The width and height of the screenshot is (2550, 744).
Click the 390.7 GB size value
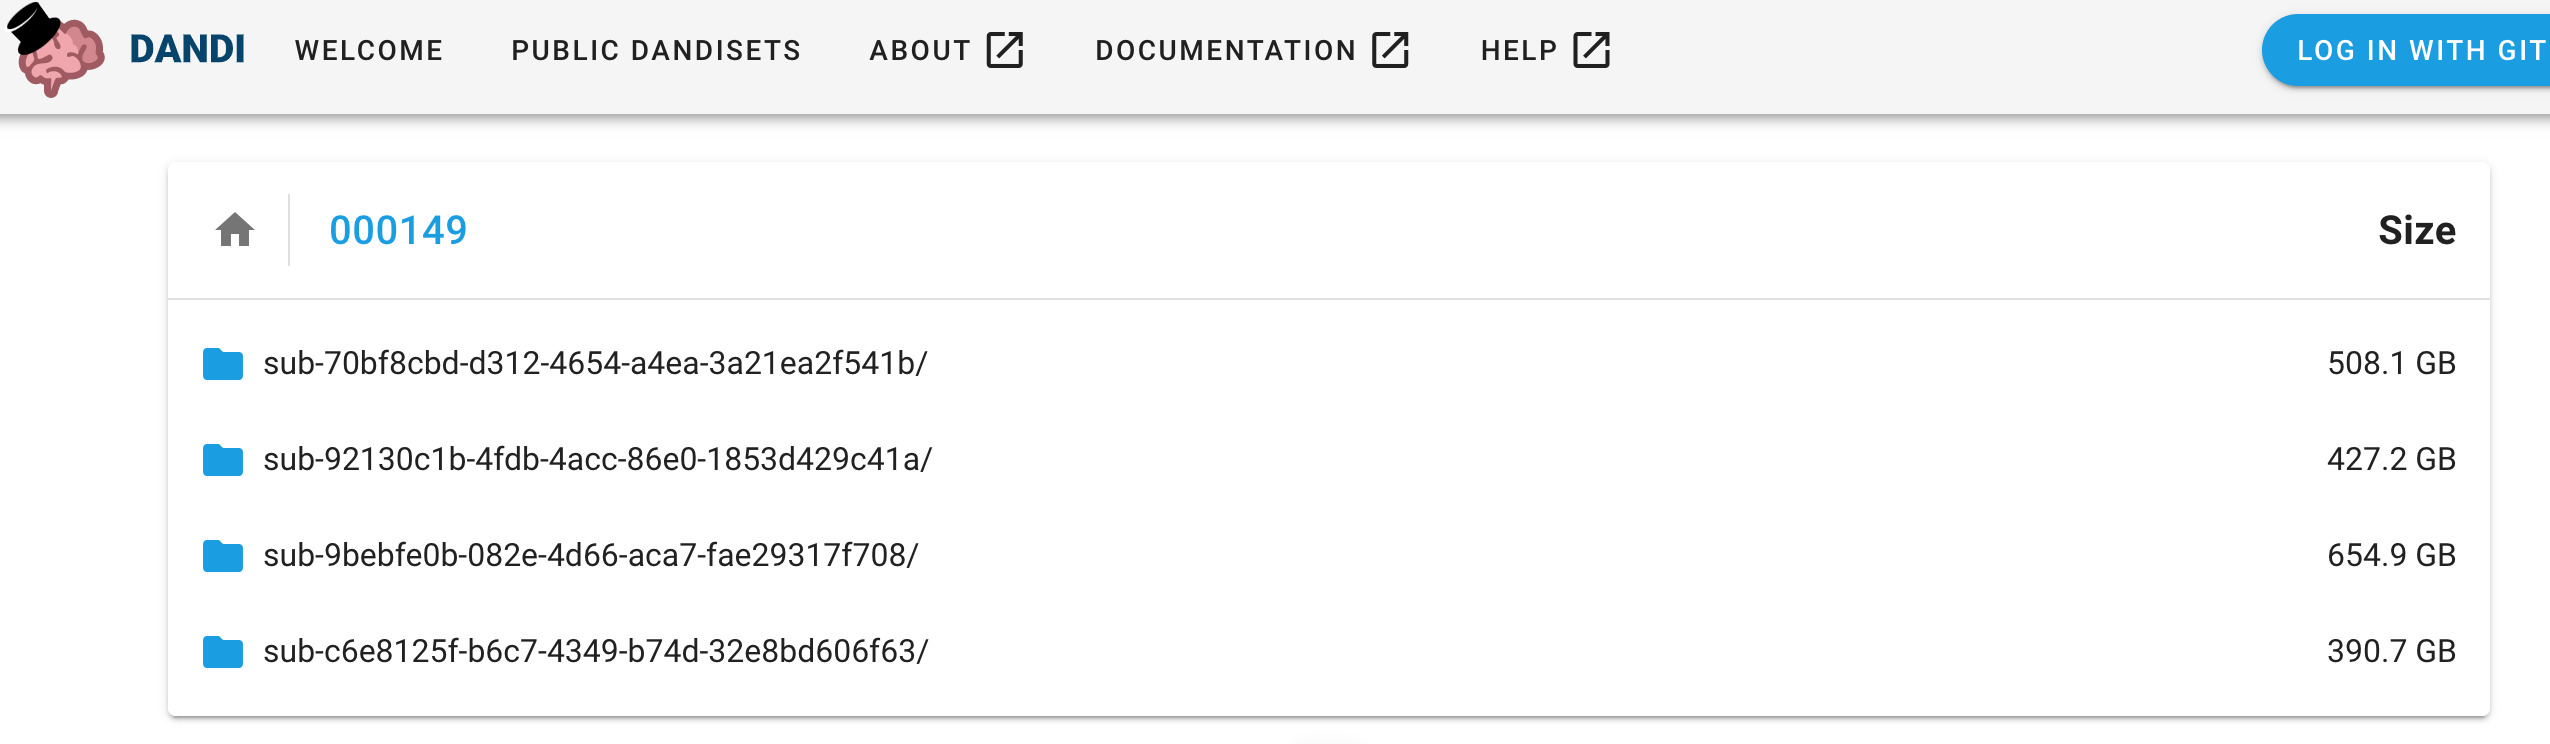2391,651
